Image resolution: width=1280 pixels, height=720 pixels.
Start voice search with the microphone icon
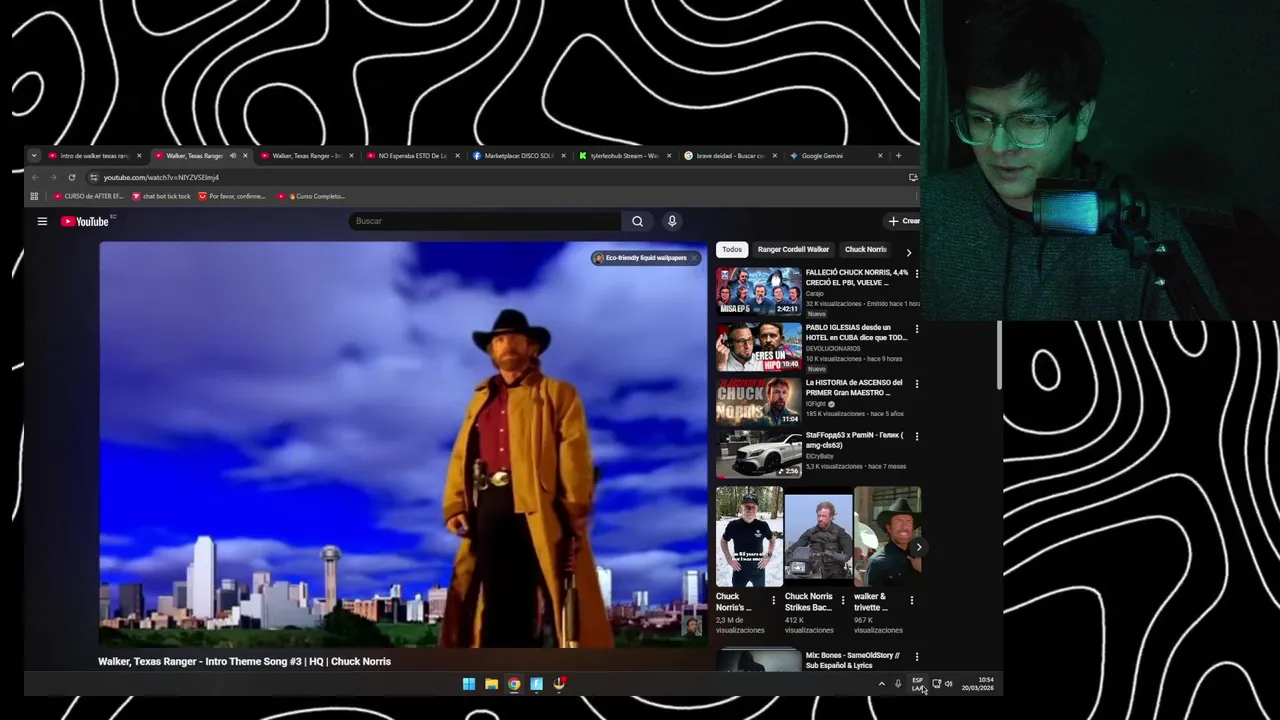pos(672,221)
